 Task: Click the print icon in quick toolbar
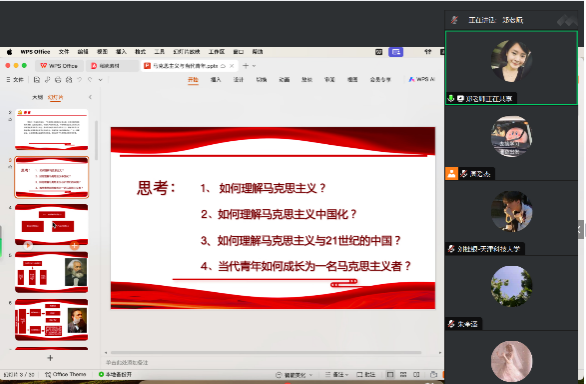[58, 80]
